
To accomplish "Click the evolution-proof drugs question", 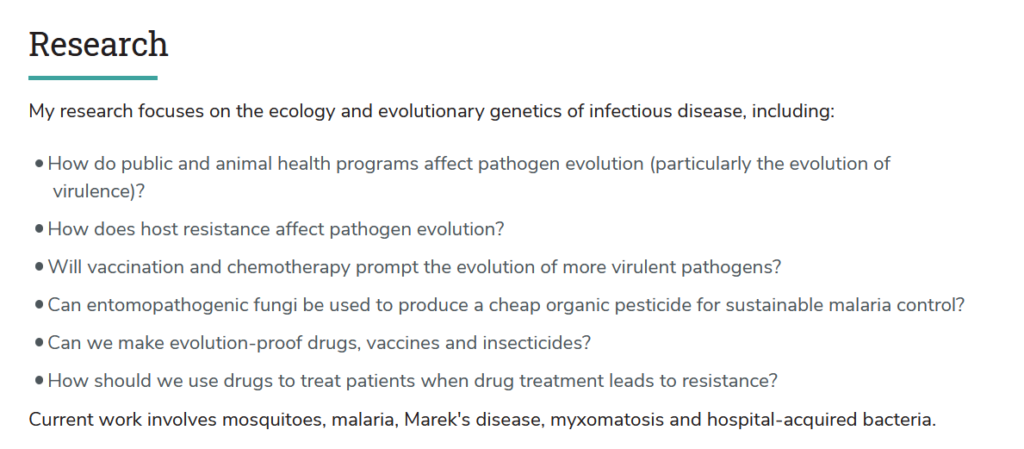I will pyautogui.click(x=319, y=343).
